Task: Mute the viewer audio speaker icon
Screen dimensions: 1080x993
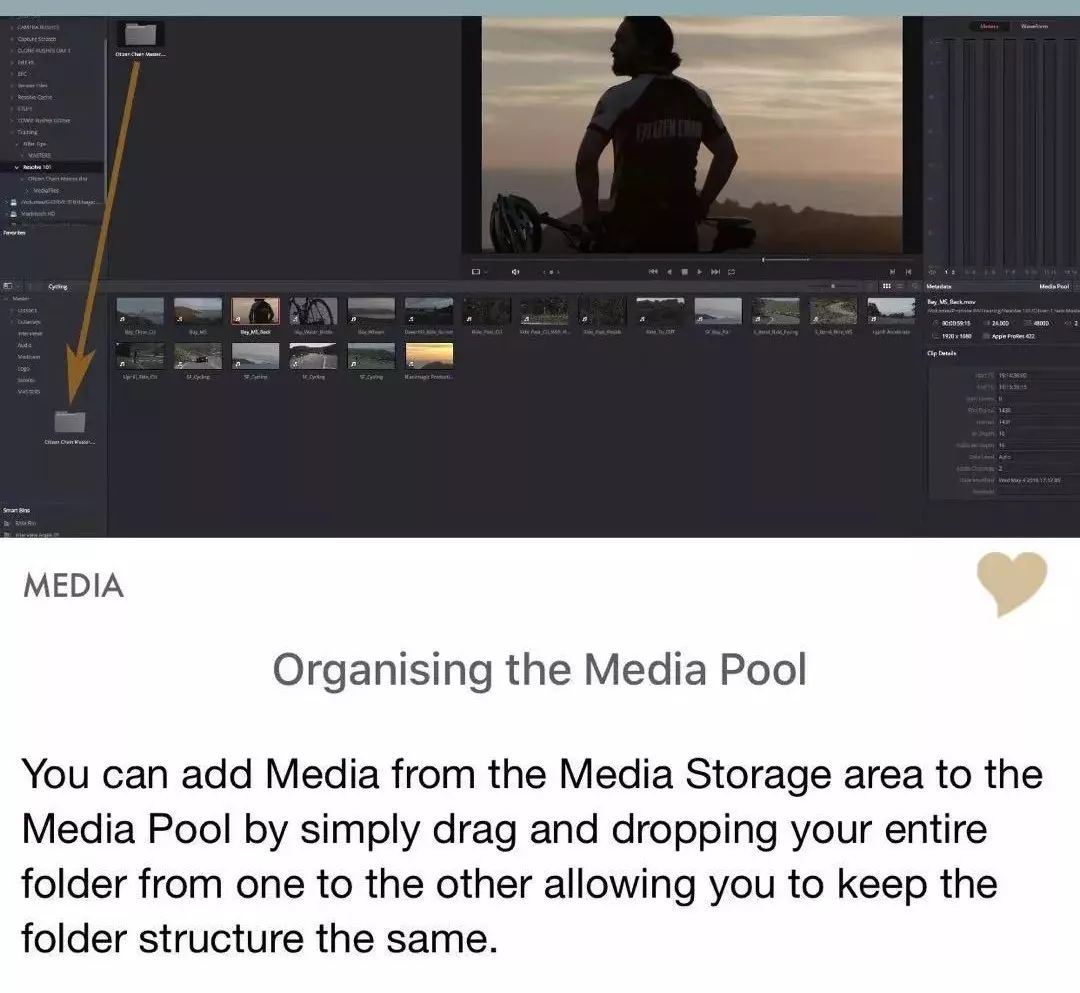Action: coord(515,272)
